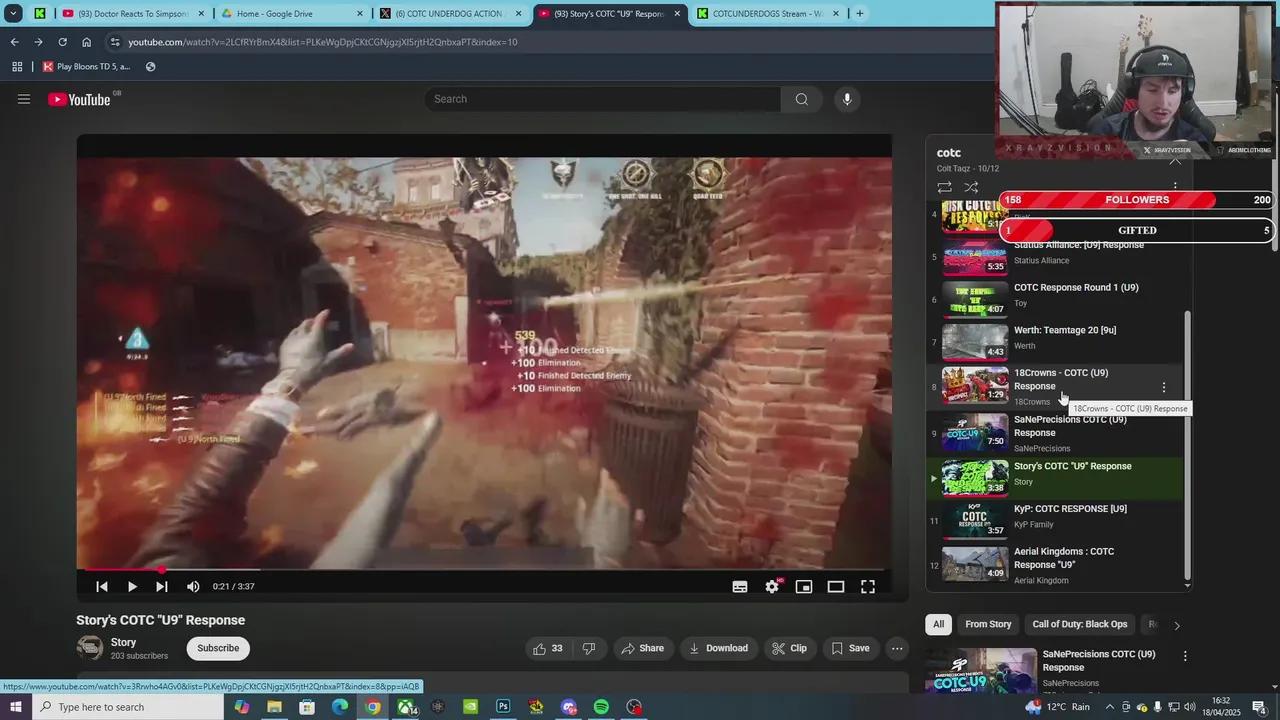The height and width of the screenshot is (720, 1280).
Task: Switch to COTC UNDERDOG ACTION X tab
Action: pyautogui.click(x=451, y=14)
